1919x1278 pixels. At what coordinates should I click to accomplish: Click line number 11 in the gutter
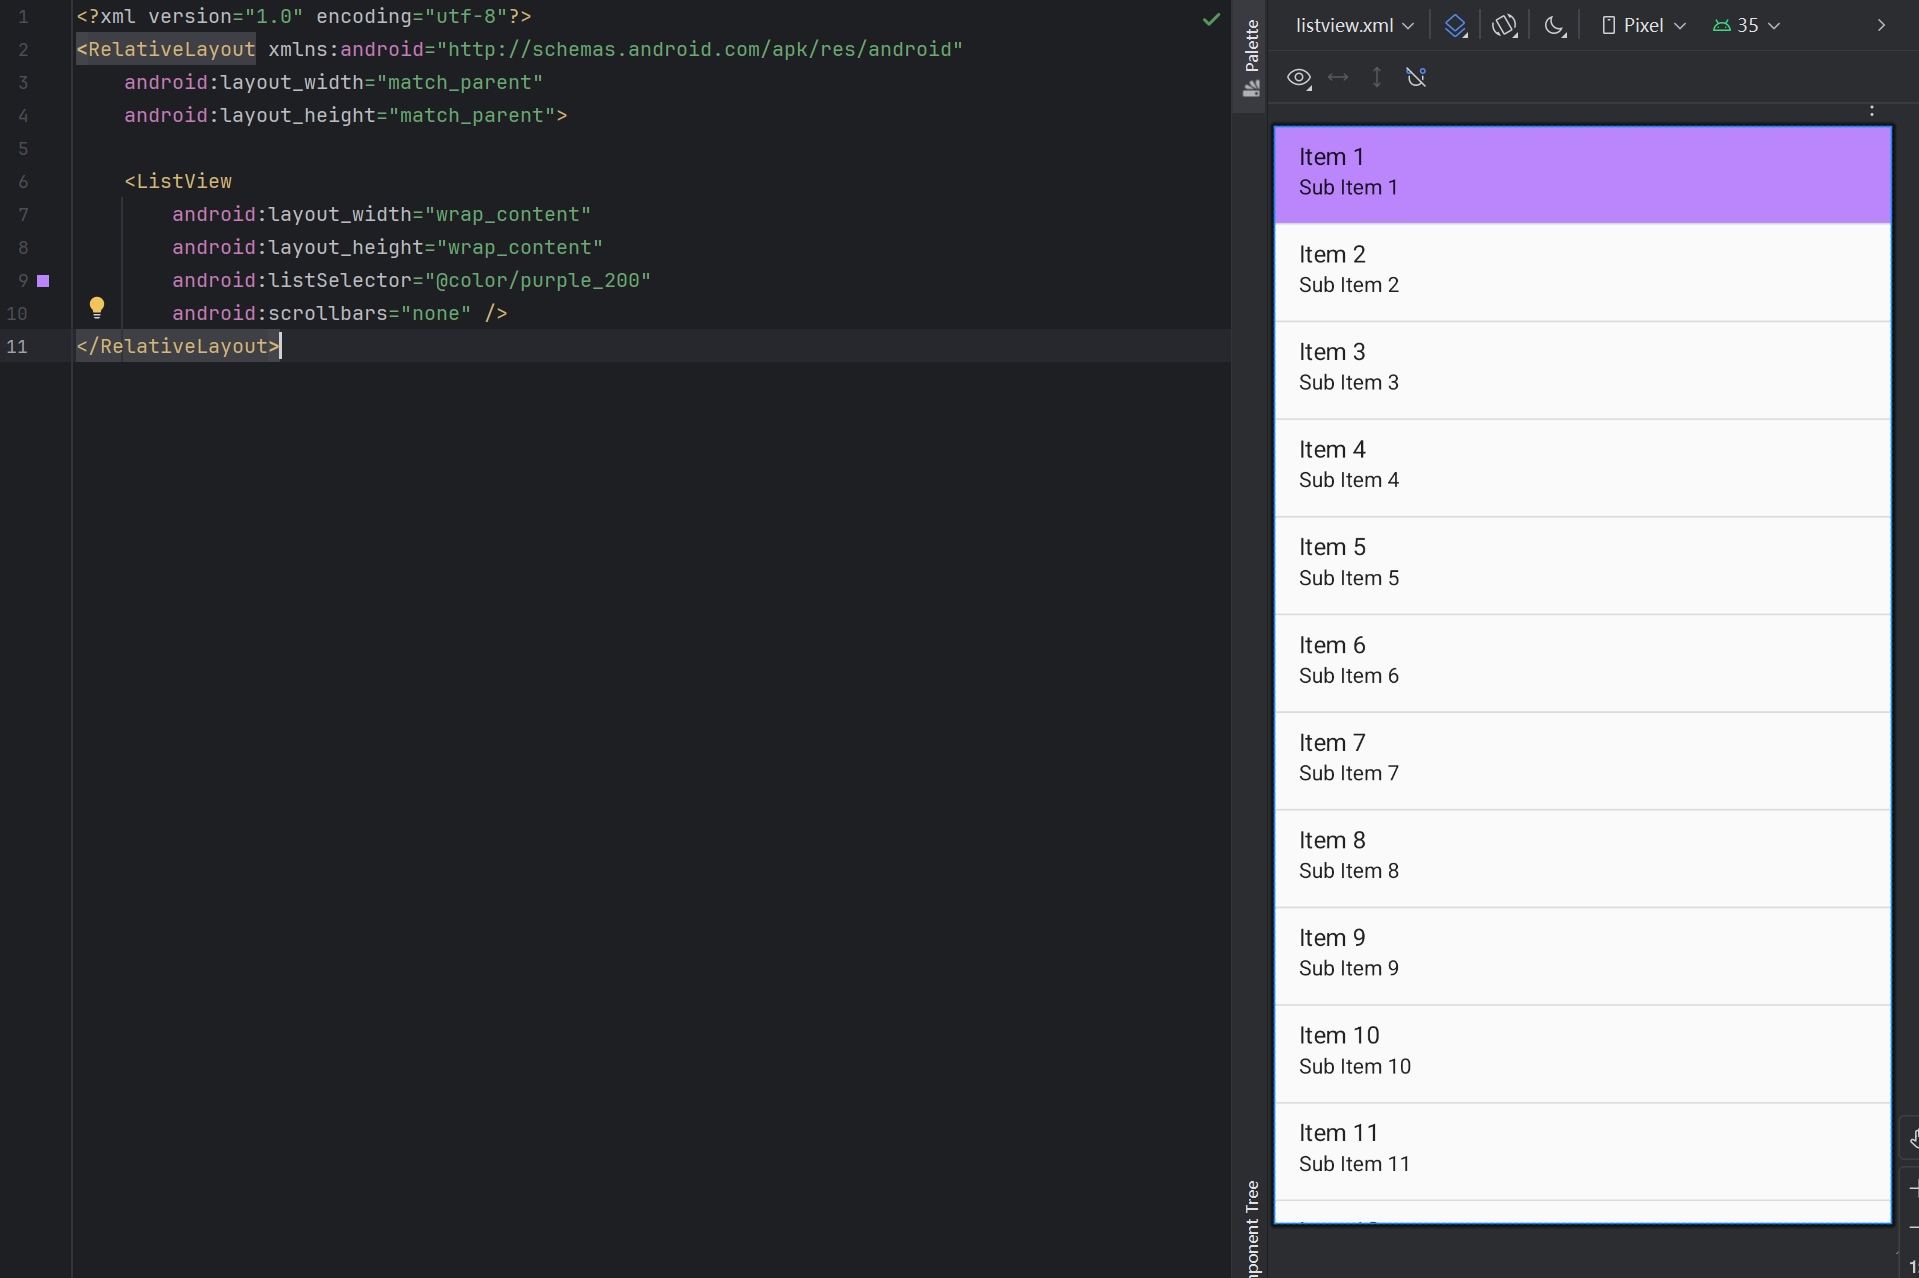click(17, 346)
